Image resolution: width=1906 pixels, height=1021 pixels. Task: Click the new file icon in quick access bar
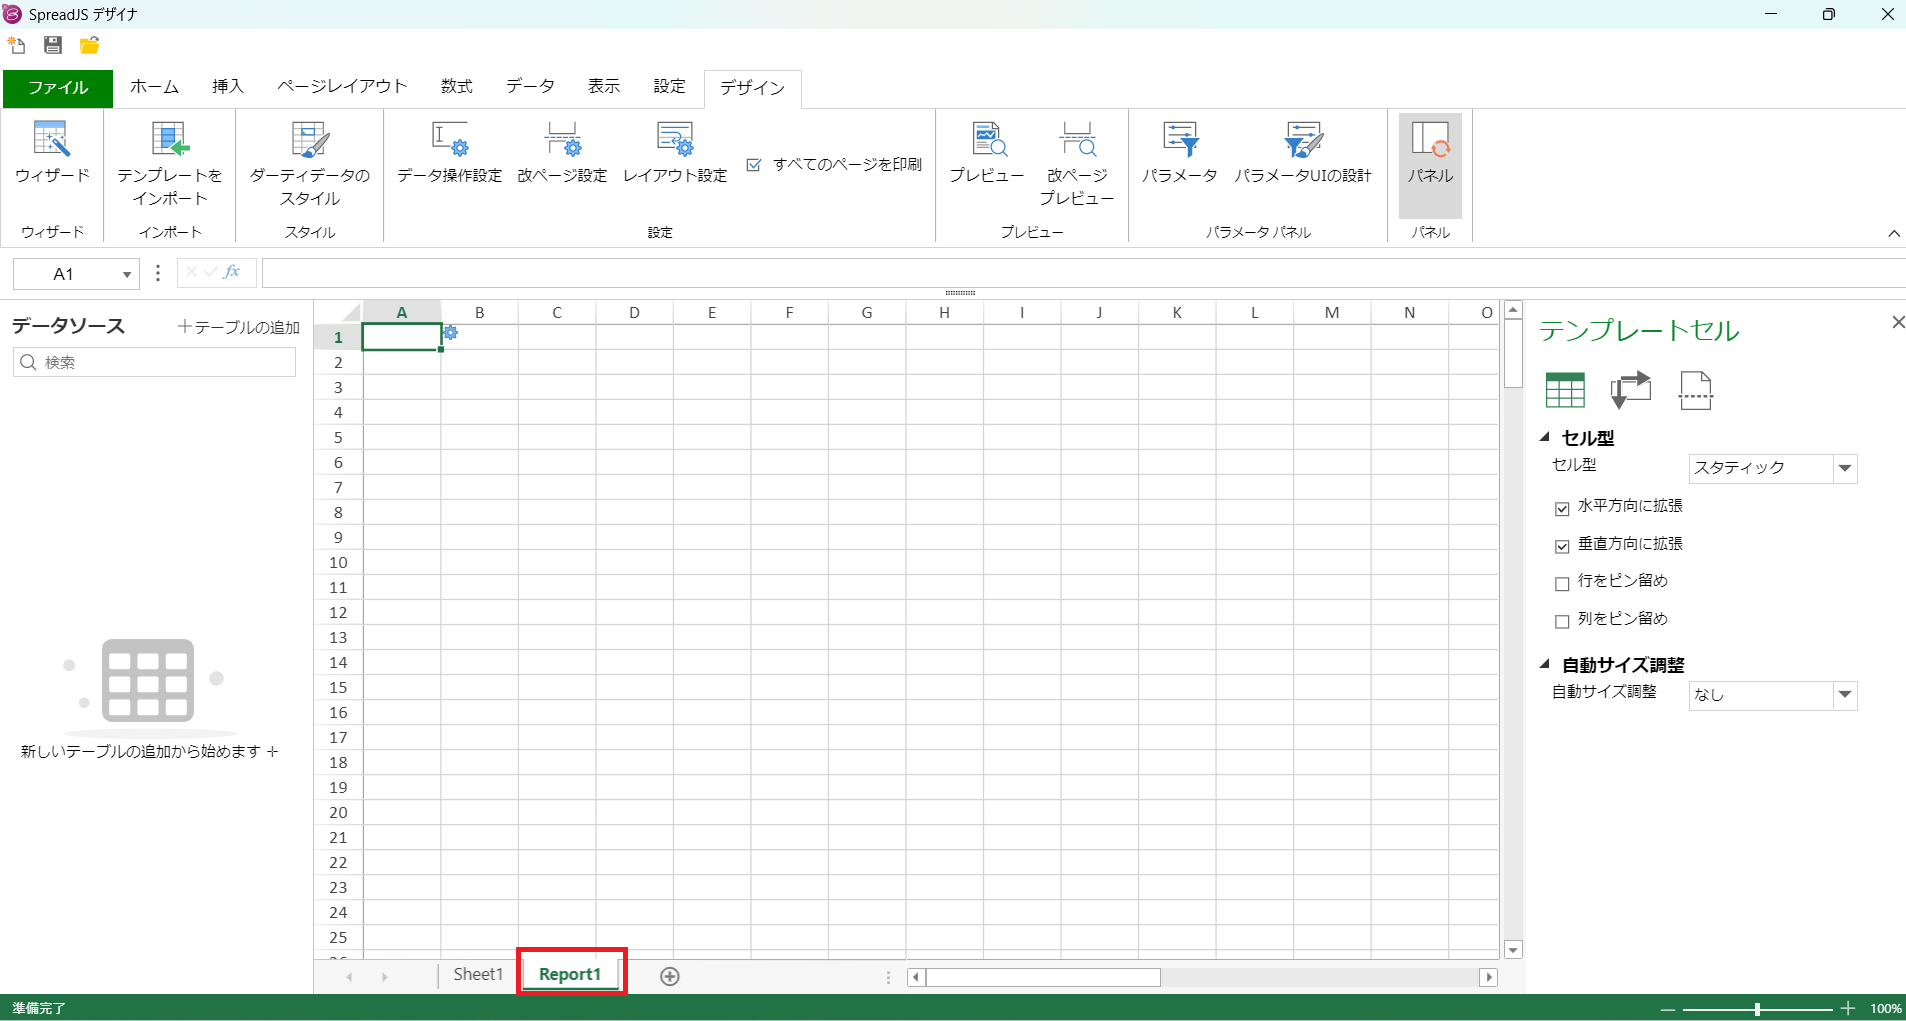(17, 45)
